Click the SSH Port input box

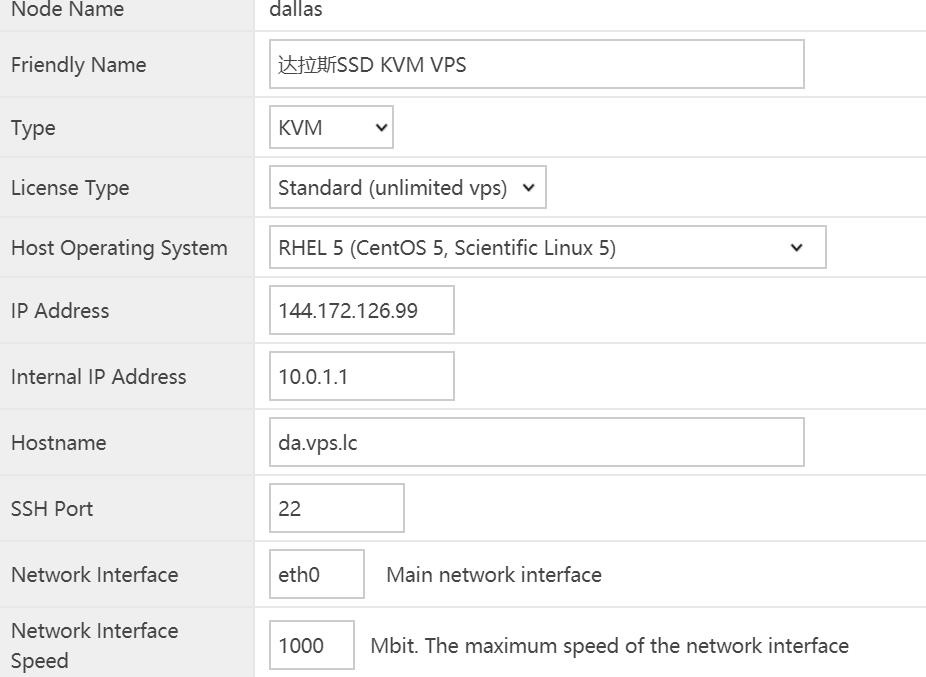[x=336, y=509]
